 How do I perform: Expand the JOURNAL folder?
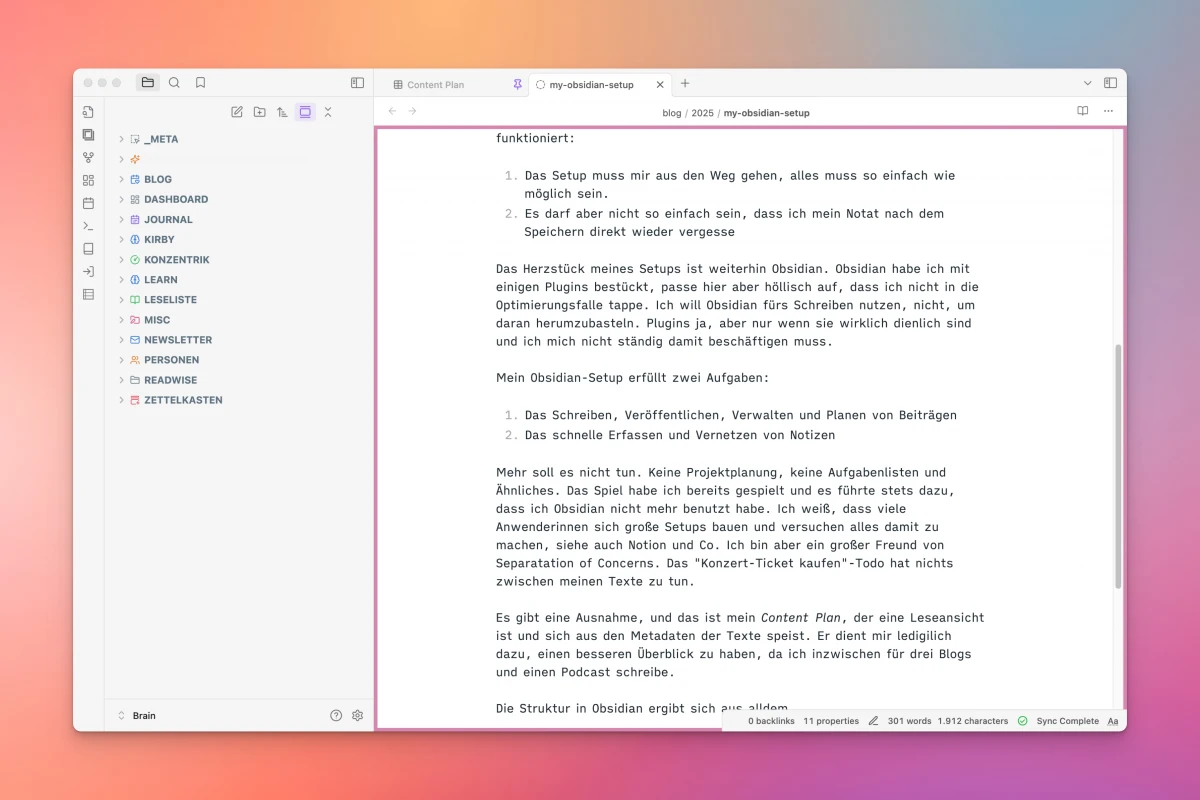122,219
